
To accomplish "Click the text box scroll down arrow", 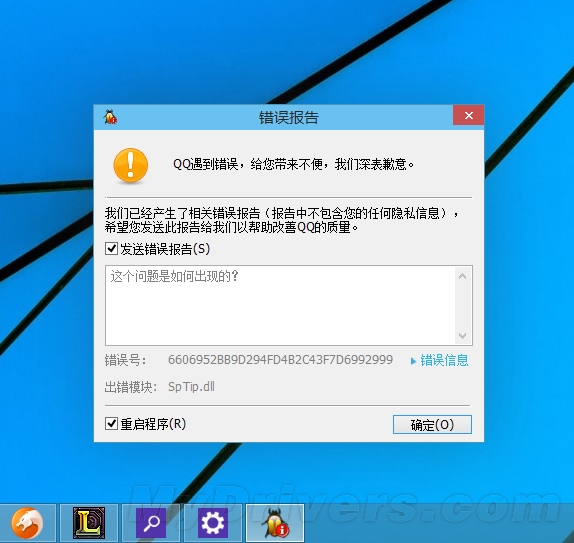I will tap(462, 335).
